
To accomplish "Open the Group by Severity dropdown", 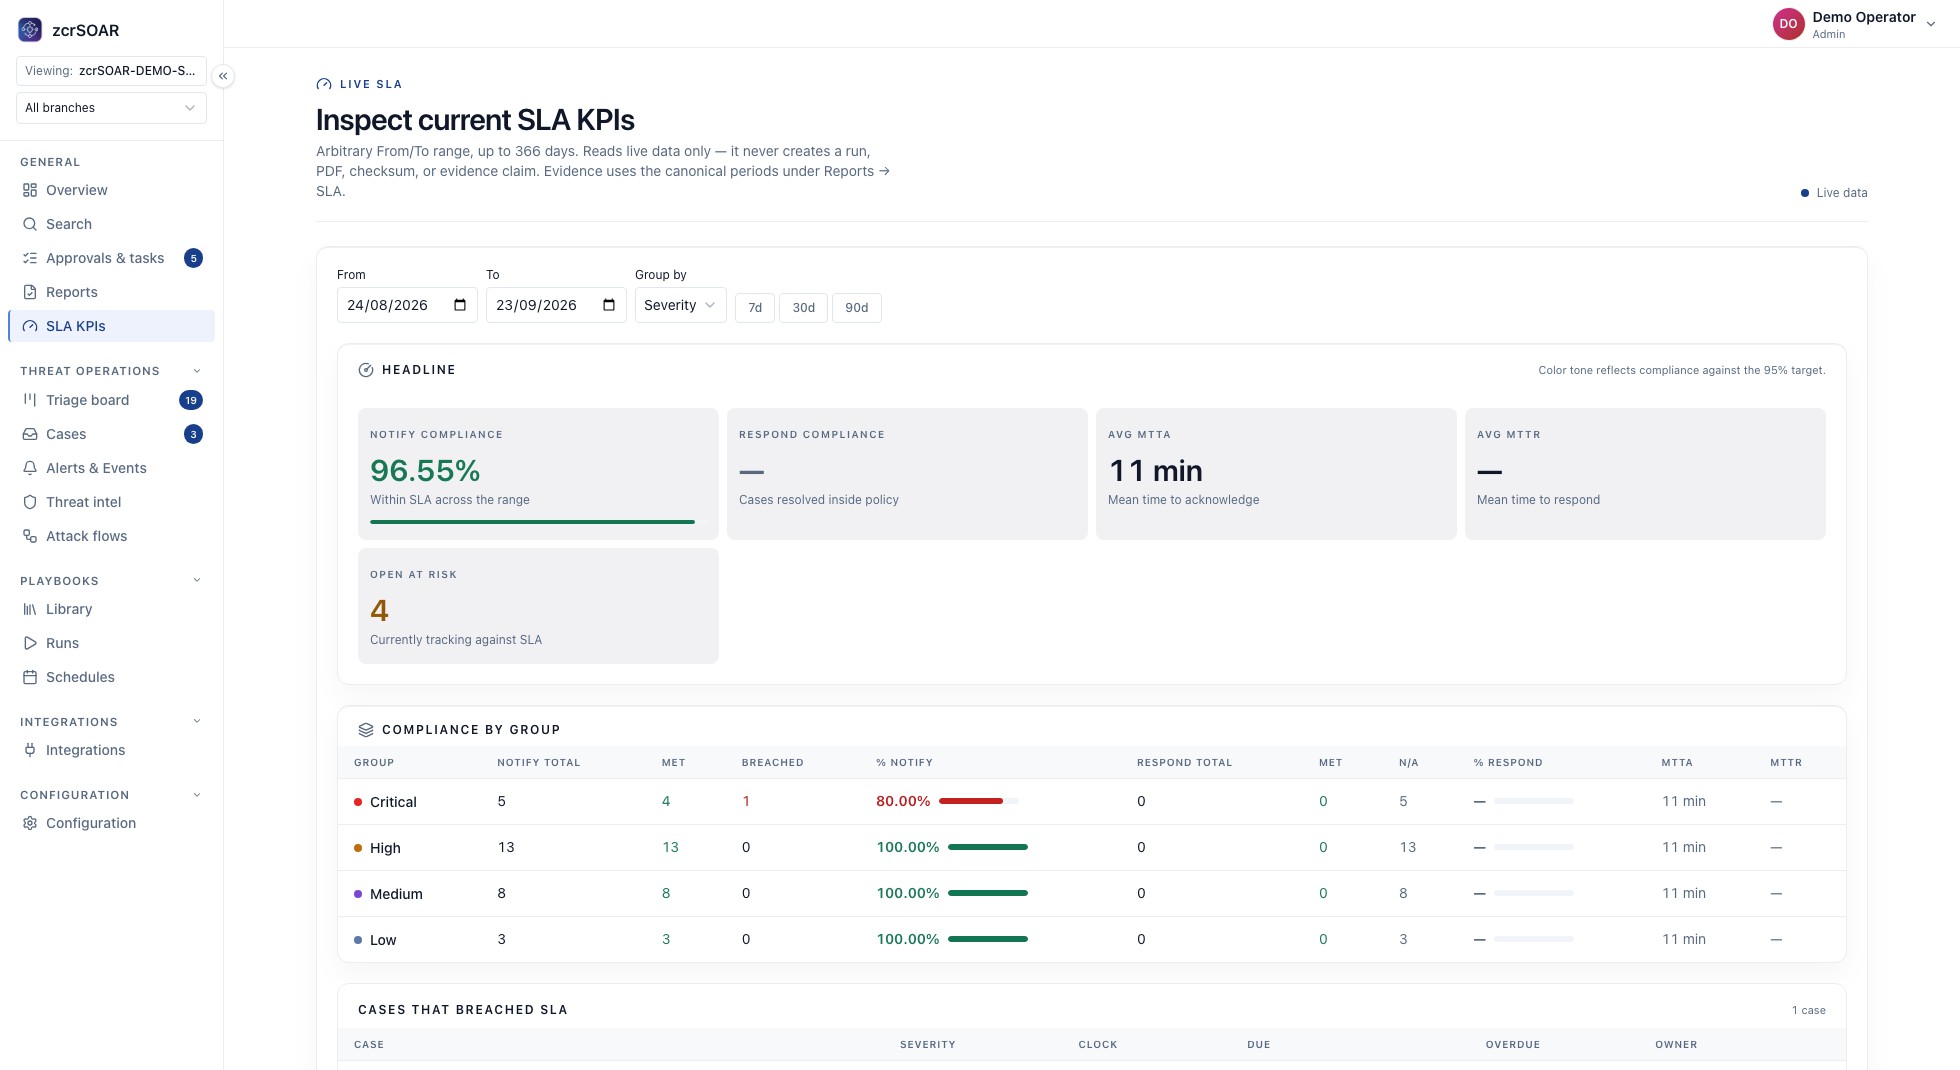I will click(x=680, y=305).
